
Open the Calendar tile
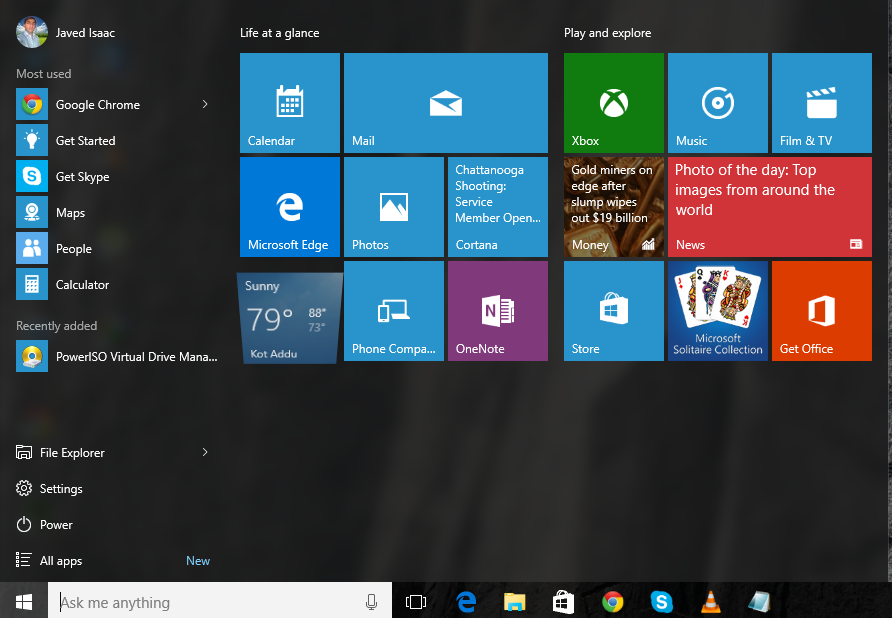[290, 103]
